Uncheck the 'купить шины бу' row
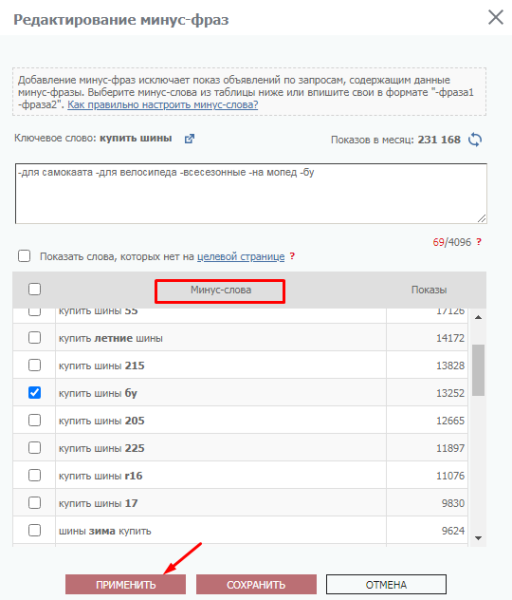 pyautogui.click(x=34, y=393)
